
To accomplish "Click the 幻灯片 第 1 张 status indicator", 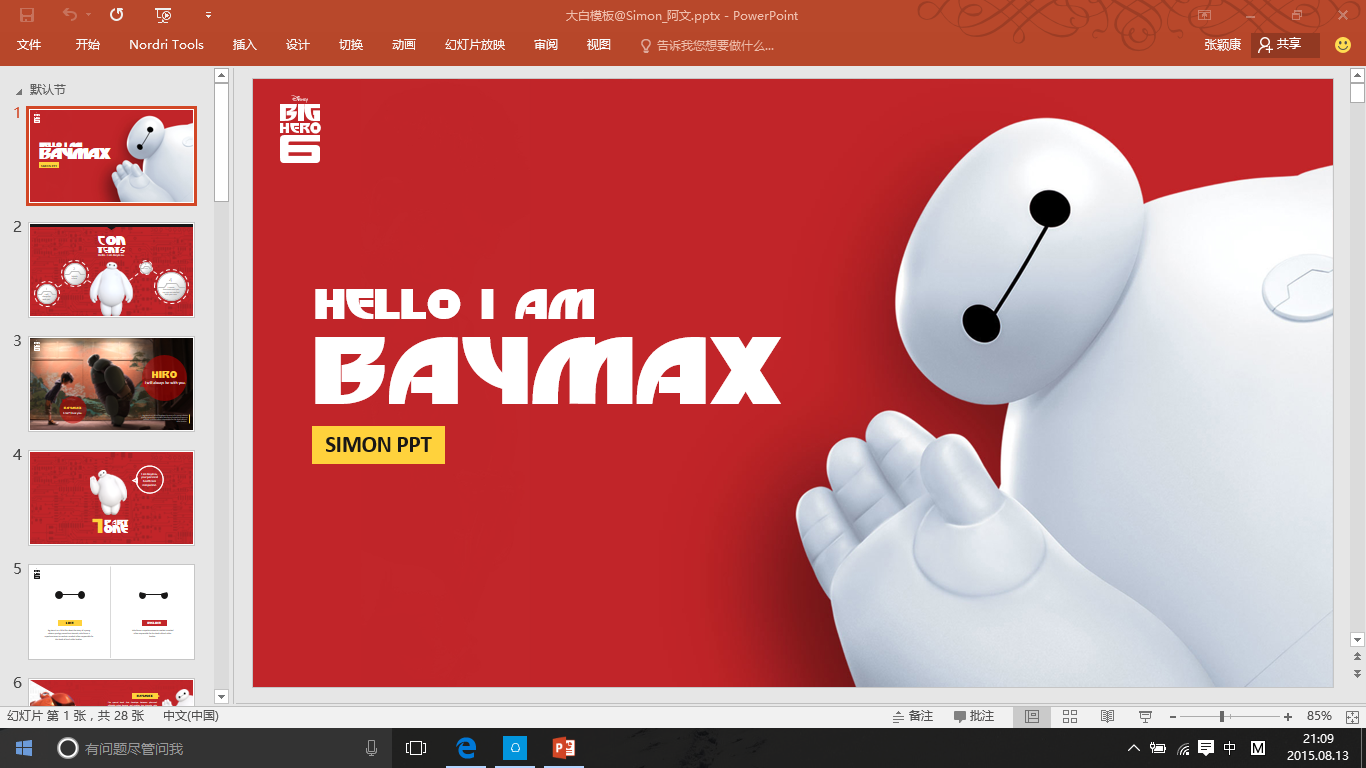I will click(76, 716).
